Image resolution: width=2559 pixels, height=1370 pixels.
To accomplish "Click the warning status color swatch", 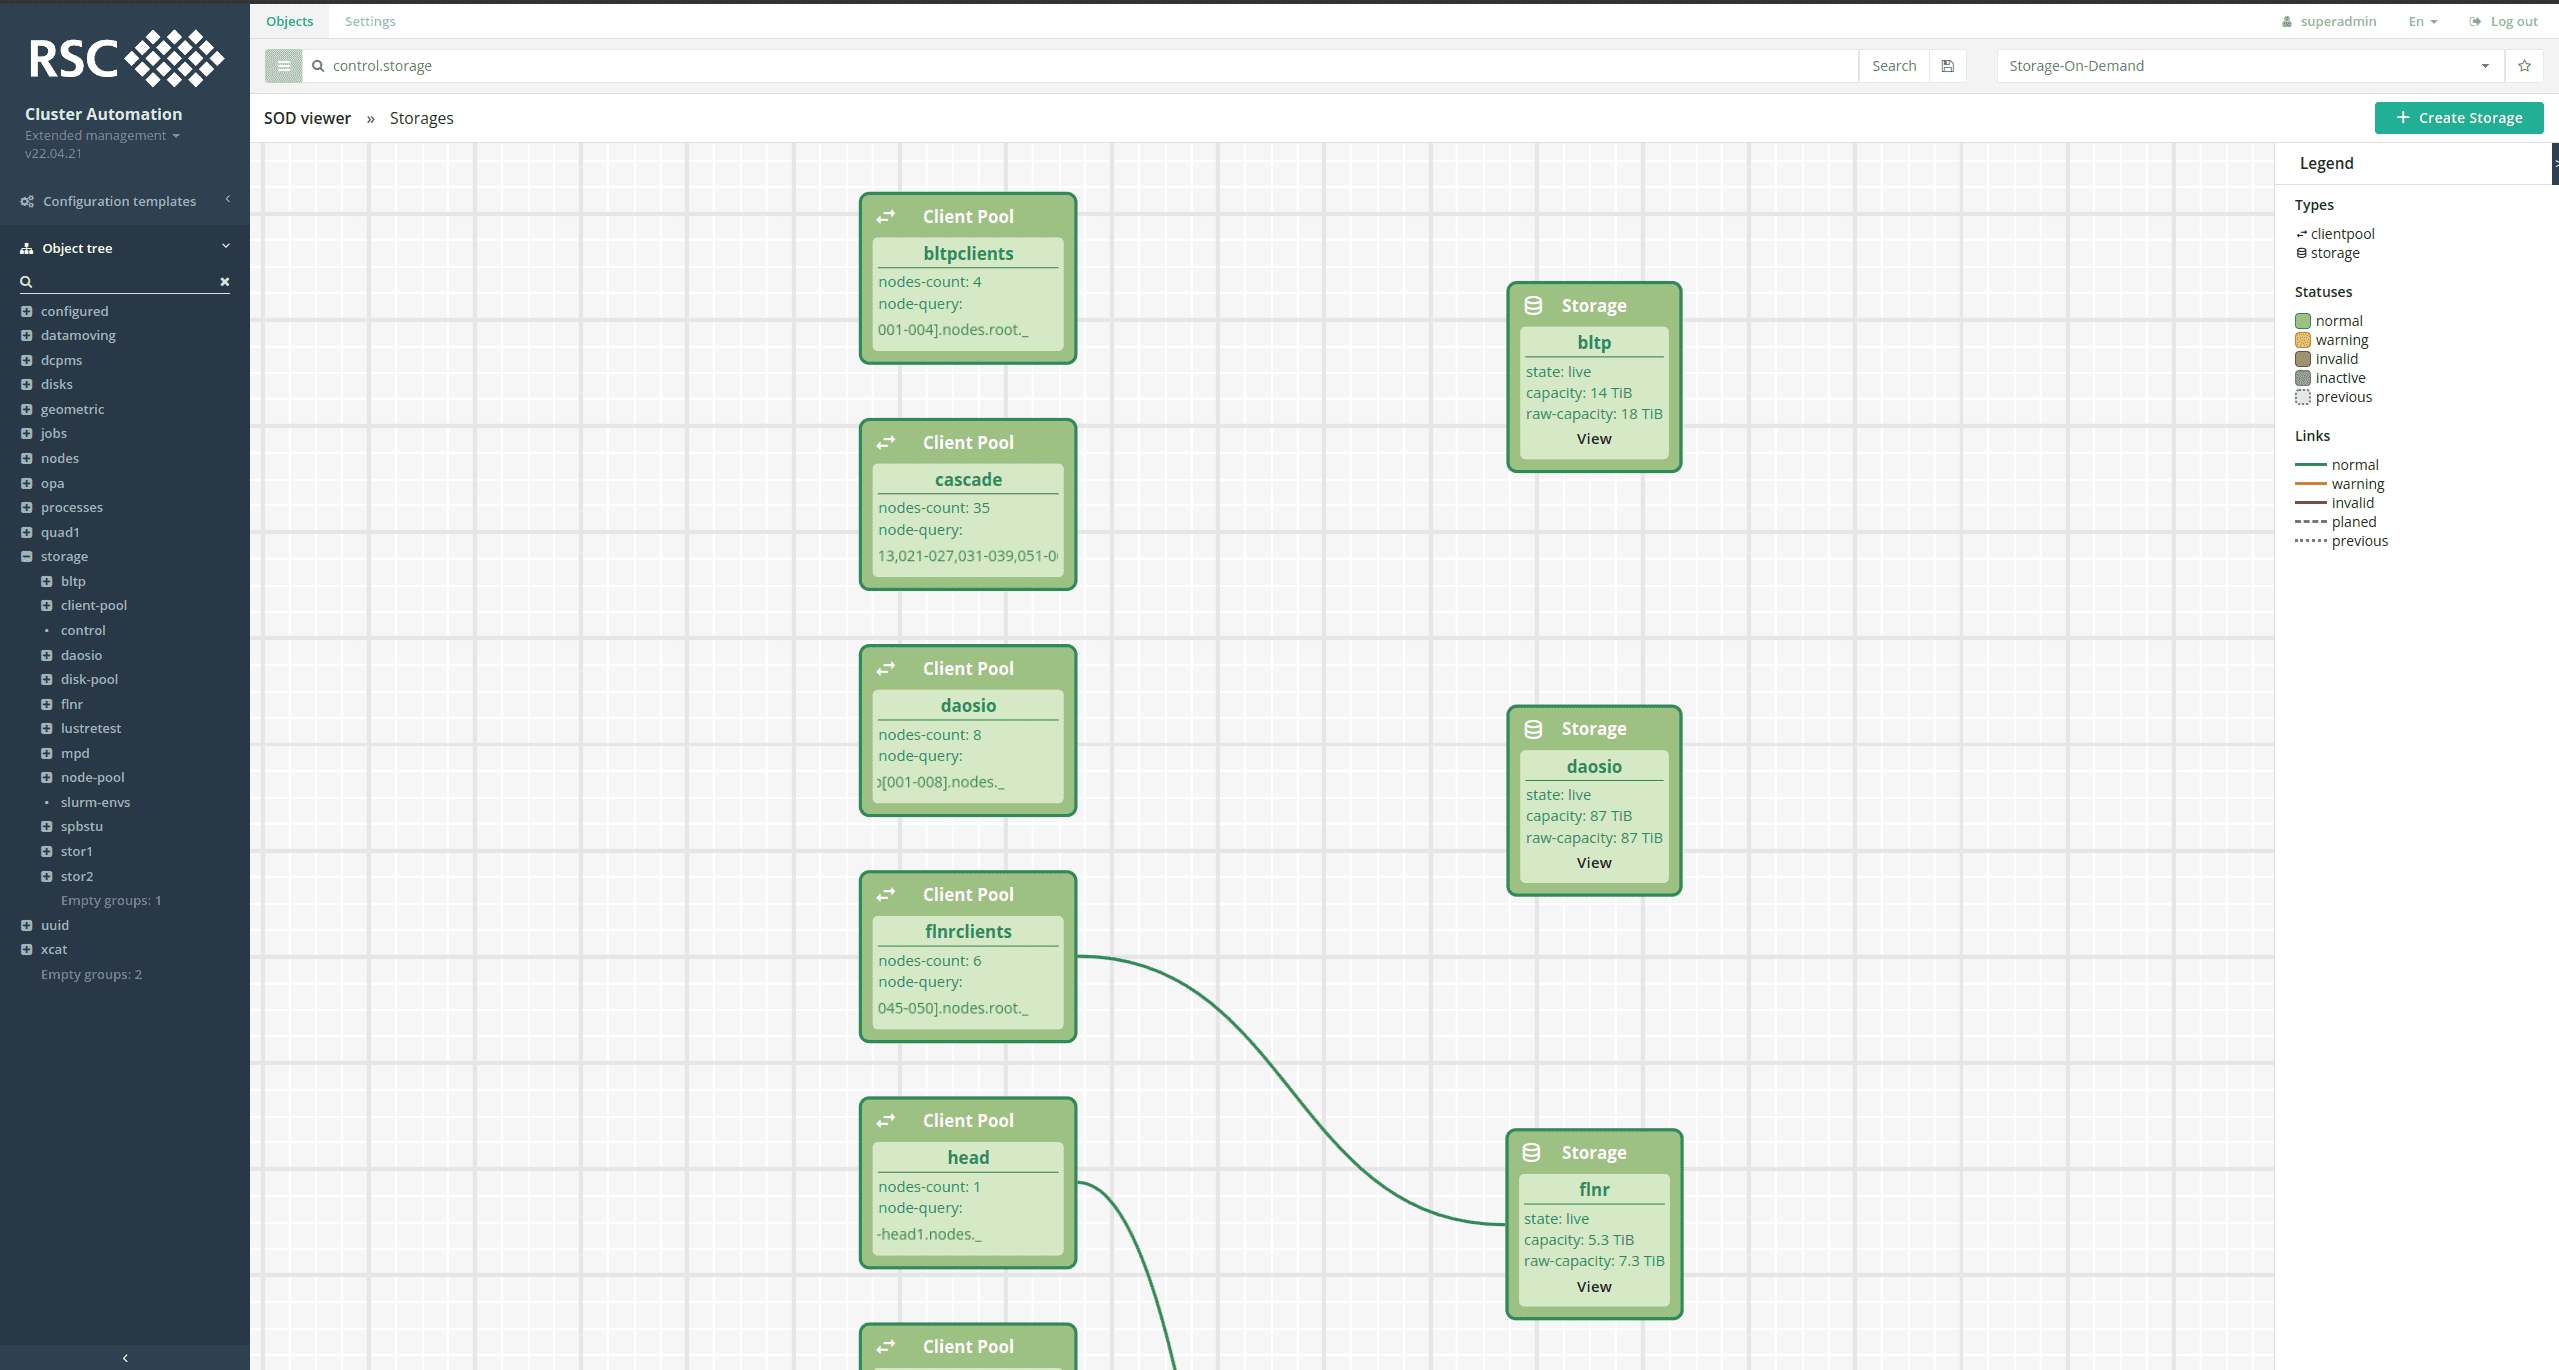I will click(x=2303, y=340).
